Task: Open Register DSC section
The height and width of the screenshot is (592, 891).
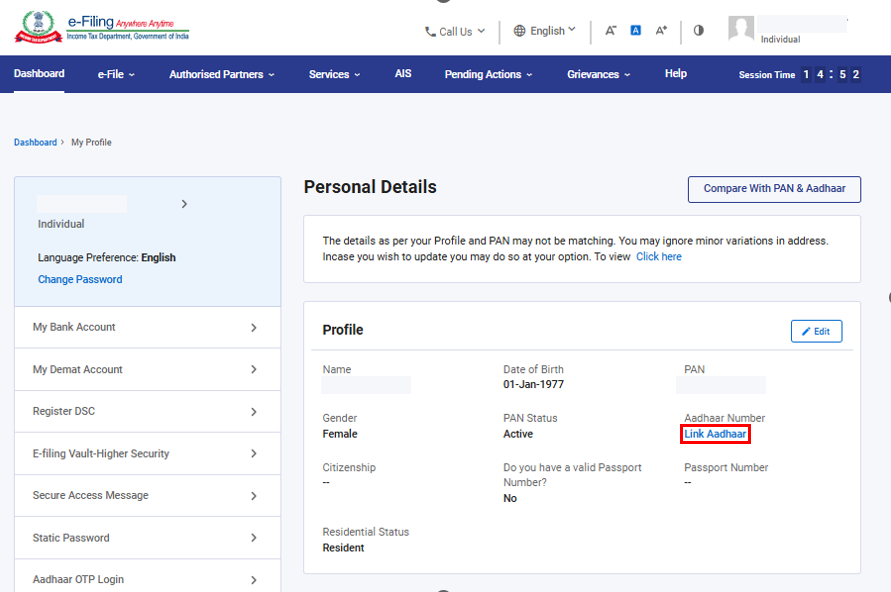Action: (x=148, y=412)
